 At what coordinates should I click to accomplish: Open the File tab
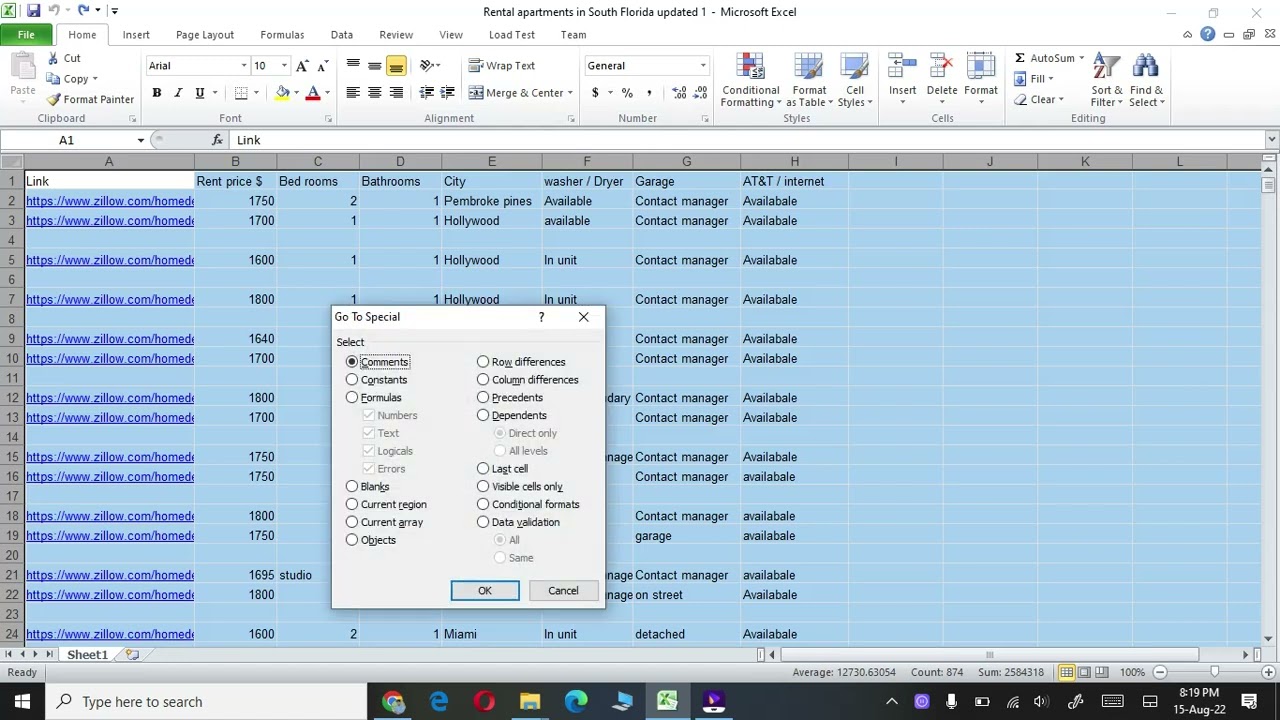tap(26, 35)
